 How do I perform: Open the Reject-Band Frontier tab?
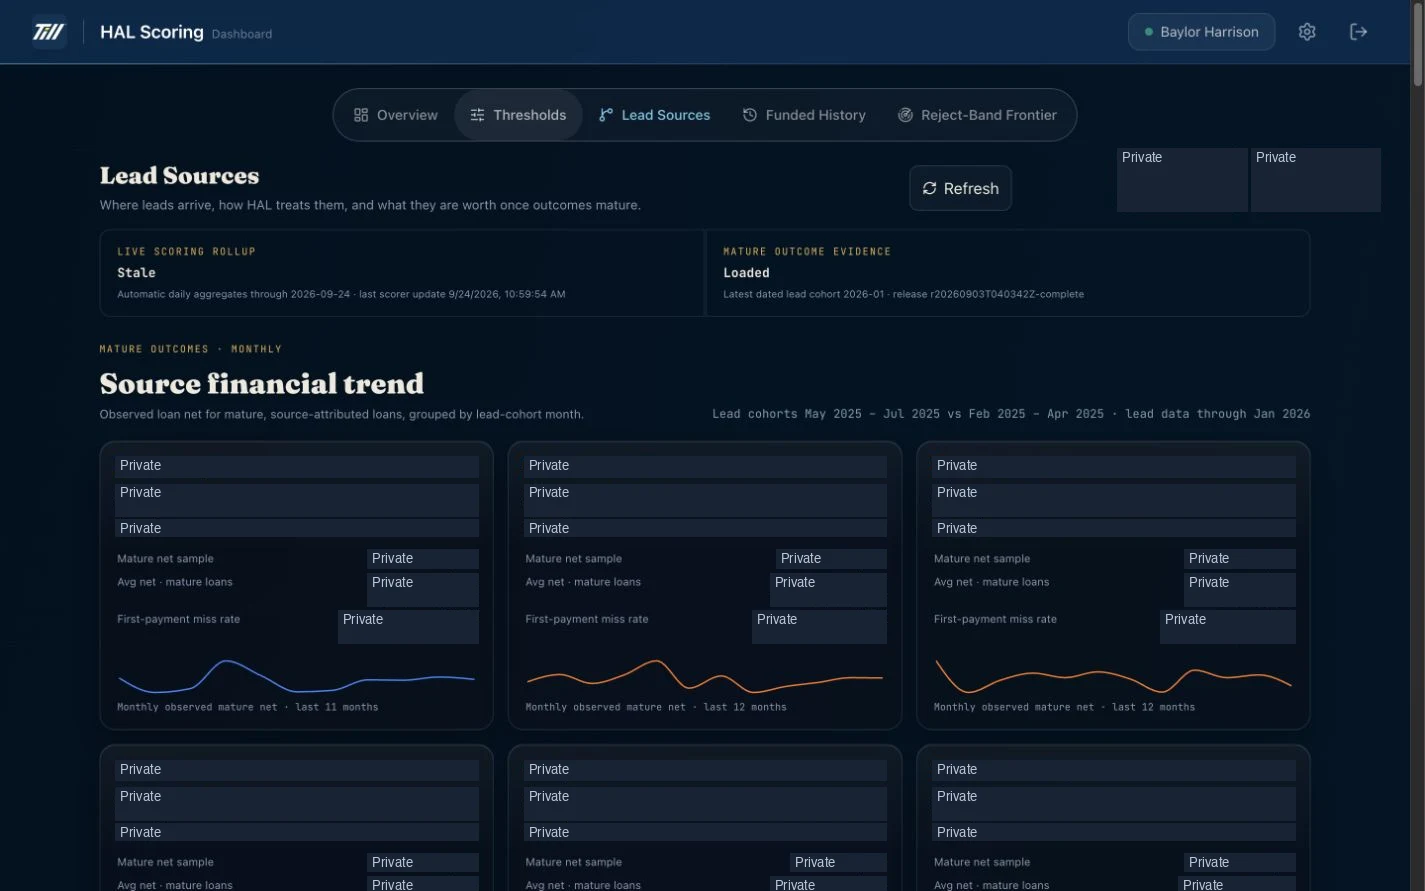[x=977, y=115]
